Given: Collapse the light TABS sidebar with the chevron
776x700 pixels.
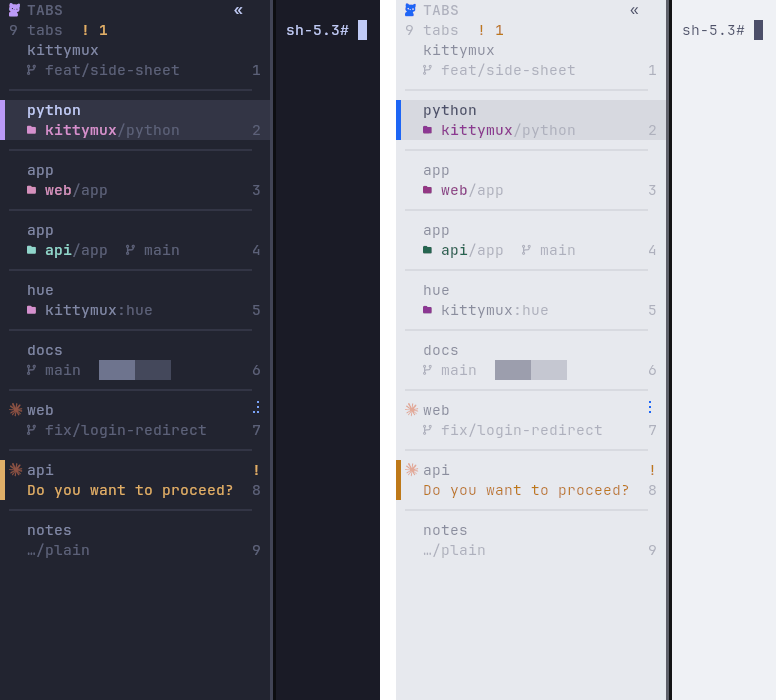Looking at the screenshot, I should 634,10.
